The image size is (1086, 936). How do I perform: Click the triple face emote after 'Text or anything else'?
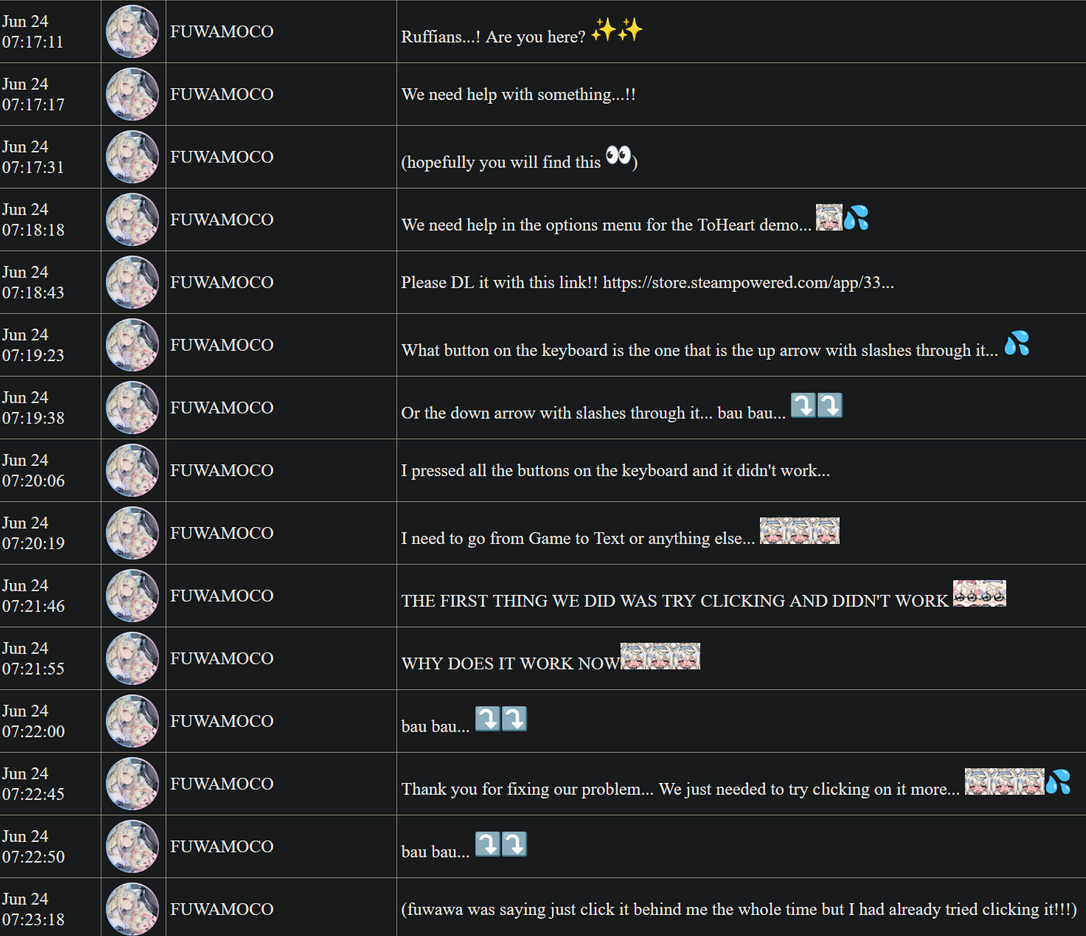pyautogui.click(x=799, y=531)
